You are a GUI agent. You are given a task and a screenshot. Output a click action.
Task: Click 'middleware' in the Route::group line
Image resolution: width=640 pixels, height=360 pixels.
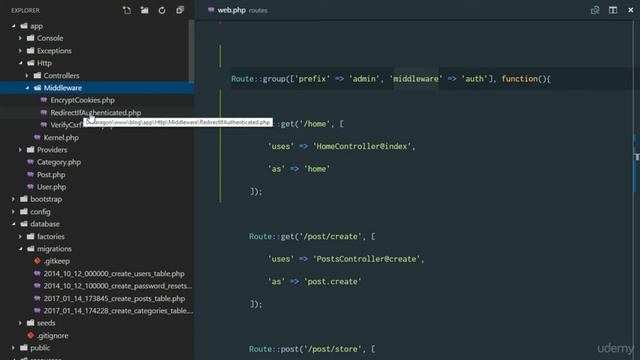tap(416, 78)
